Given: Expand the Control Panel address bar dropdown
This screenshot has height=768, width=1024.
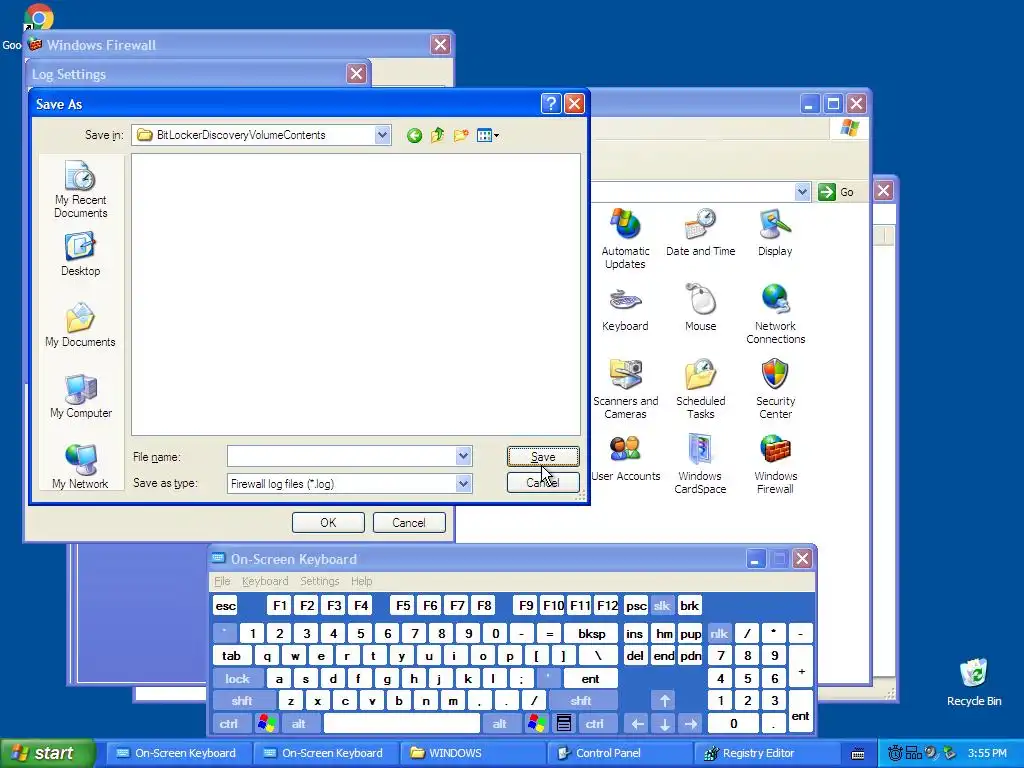Looking at the screenshot, I should (802, 192).
